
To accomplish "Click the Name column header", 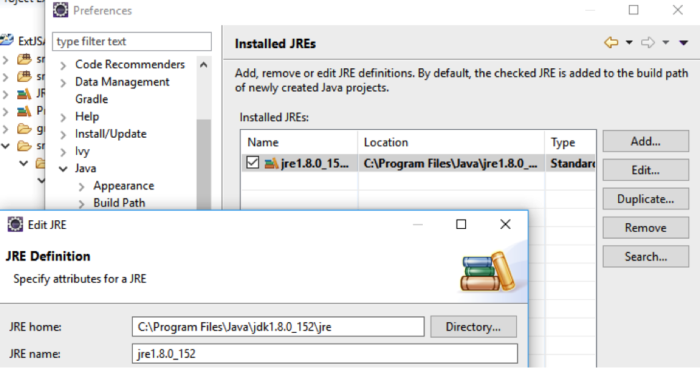I will 299,142.
